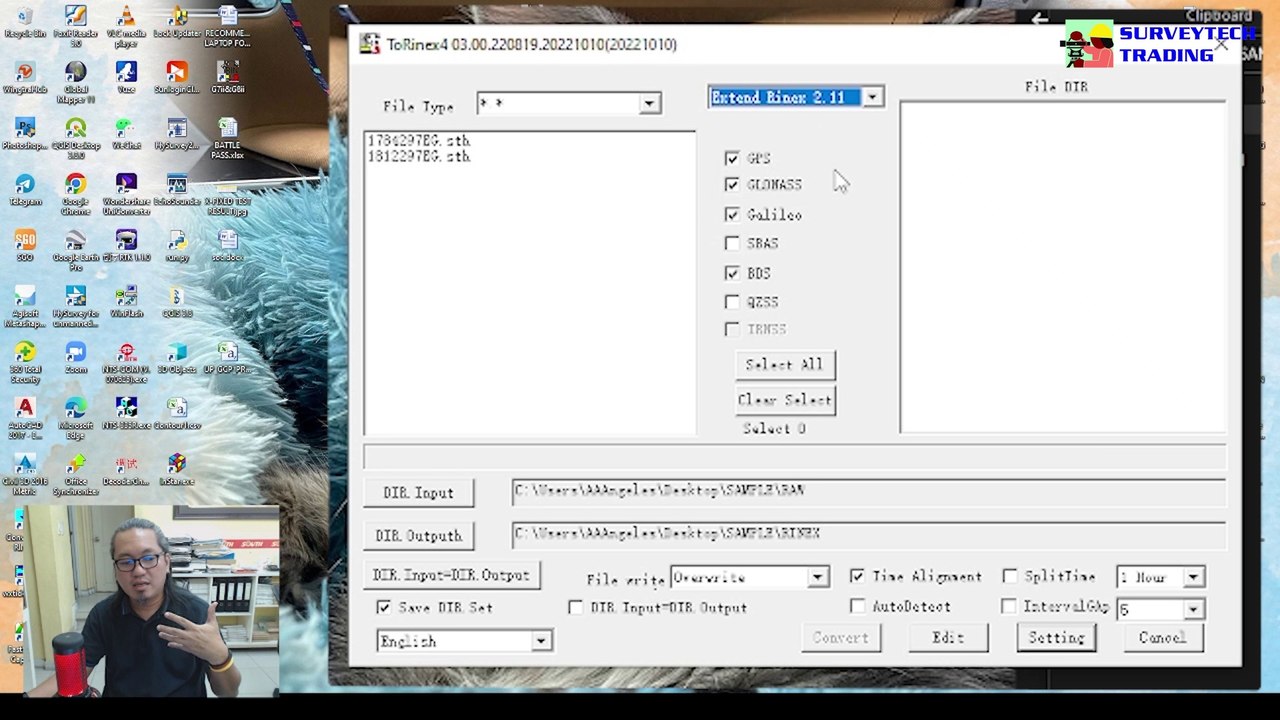
Task: Click the Edit button
Action: [948, 638]
